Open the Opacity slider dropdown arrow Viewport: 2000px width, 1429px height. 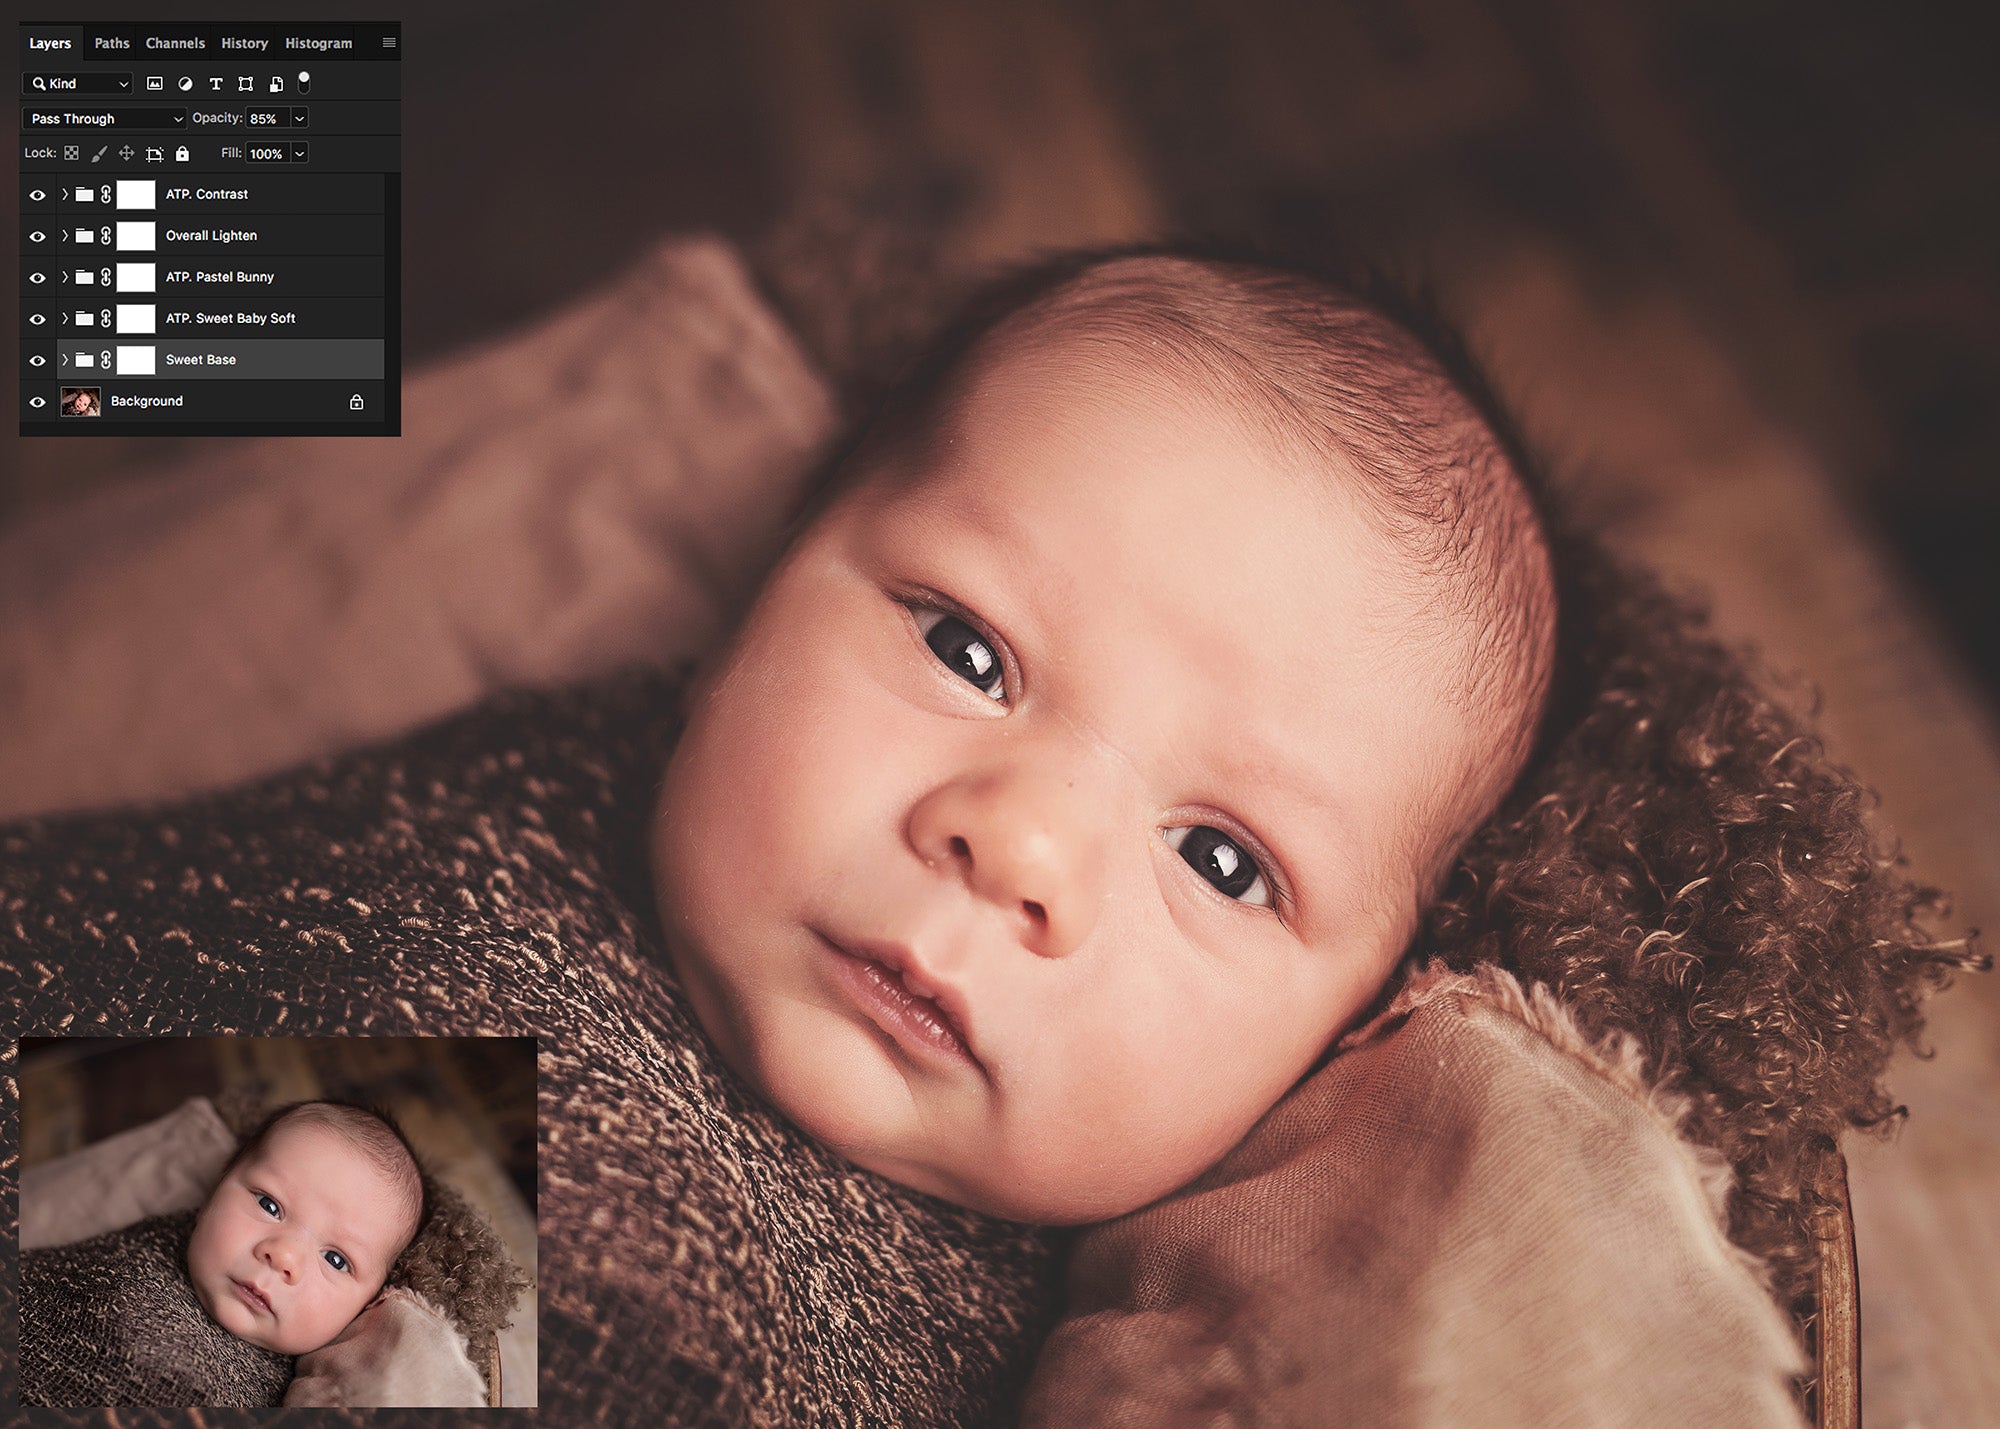tap(299, 118)
